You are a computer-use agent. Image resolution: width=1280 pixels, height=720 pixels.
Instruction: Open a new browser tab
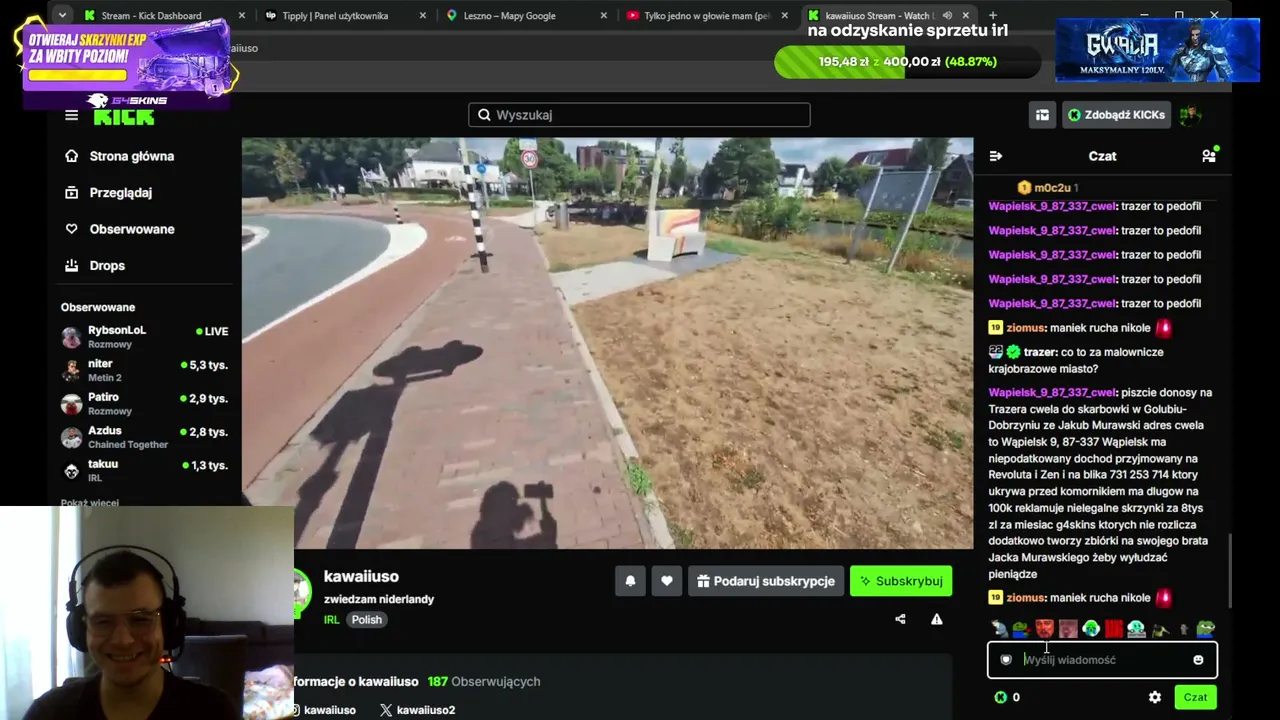pos(992,16)
